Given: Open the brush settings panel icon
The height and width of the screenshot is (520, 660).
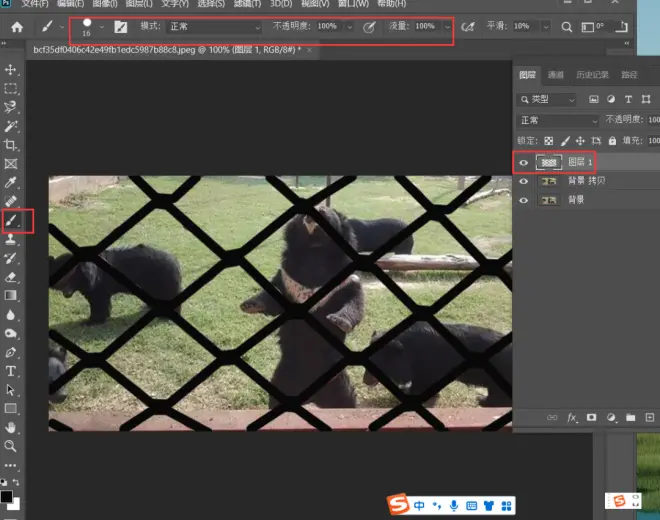Looking at the screenshot, I should tap(121, 27).
